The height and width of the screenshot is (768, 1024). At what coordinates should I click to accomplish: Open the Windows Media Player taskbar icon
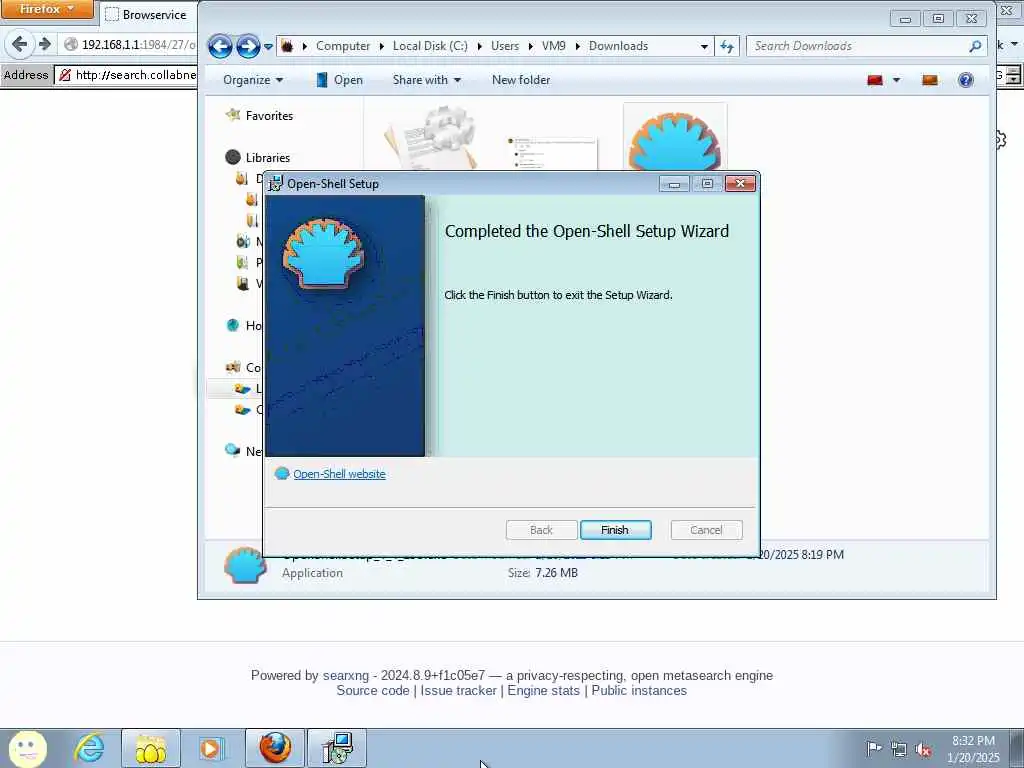211,748
